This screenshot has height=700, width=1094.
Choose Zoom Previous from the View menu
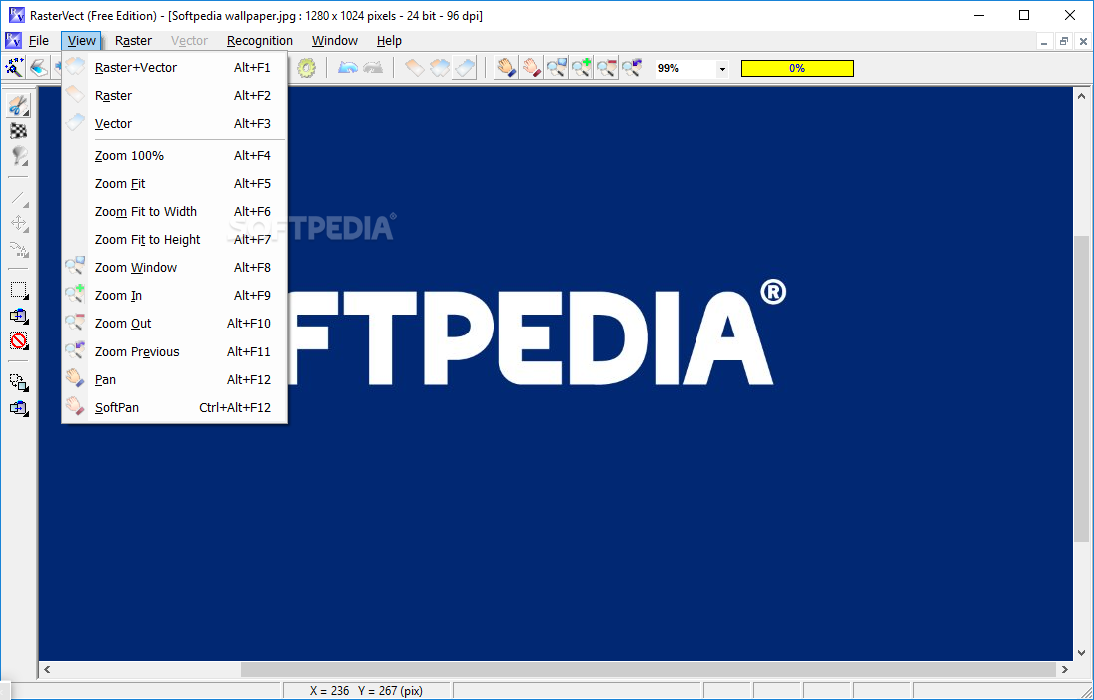click(174, 351)
